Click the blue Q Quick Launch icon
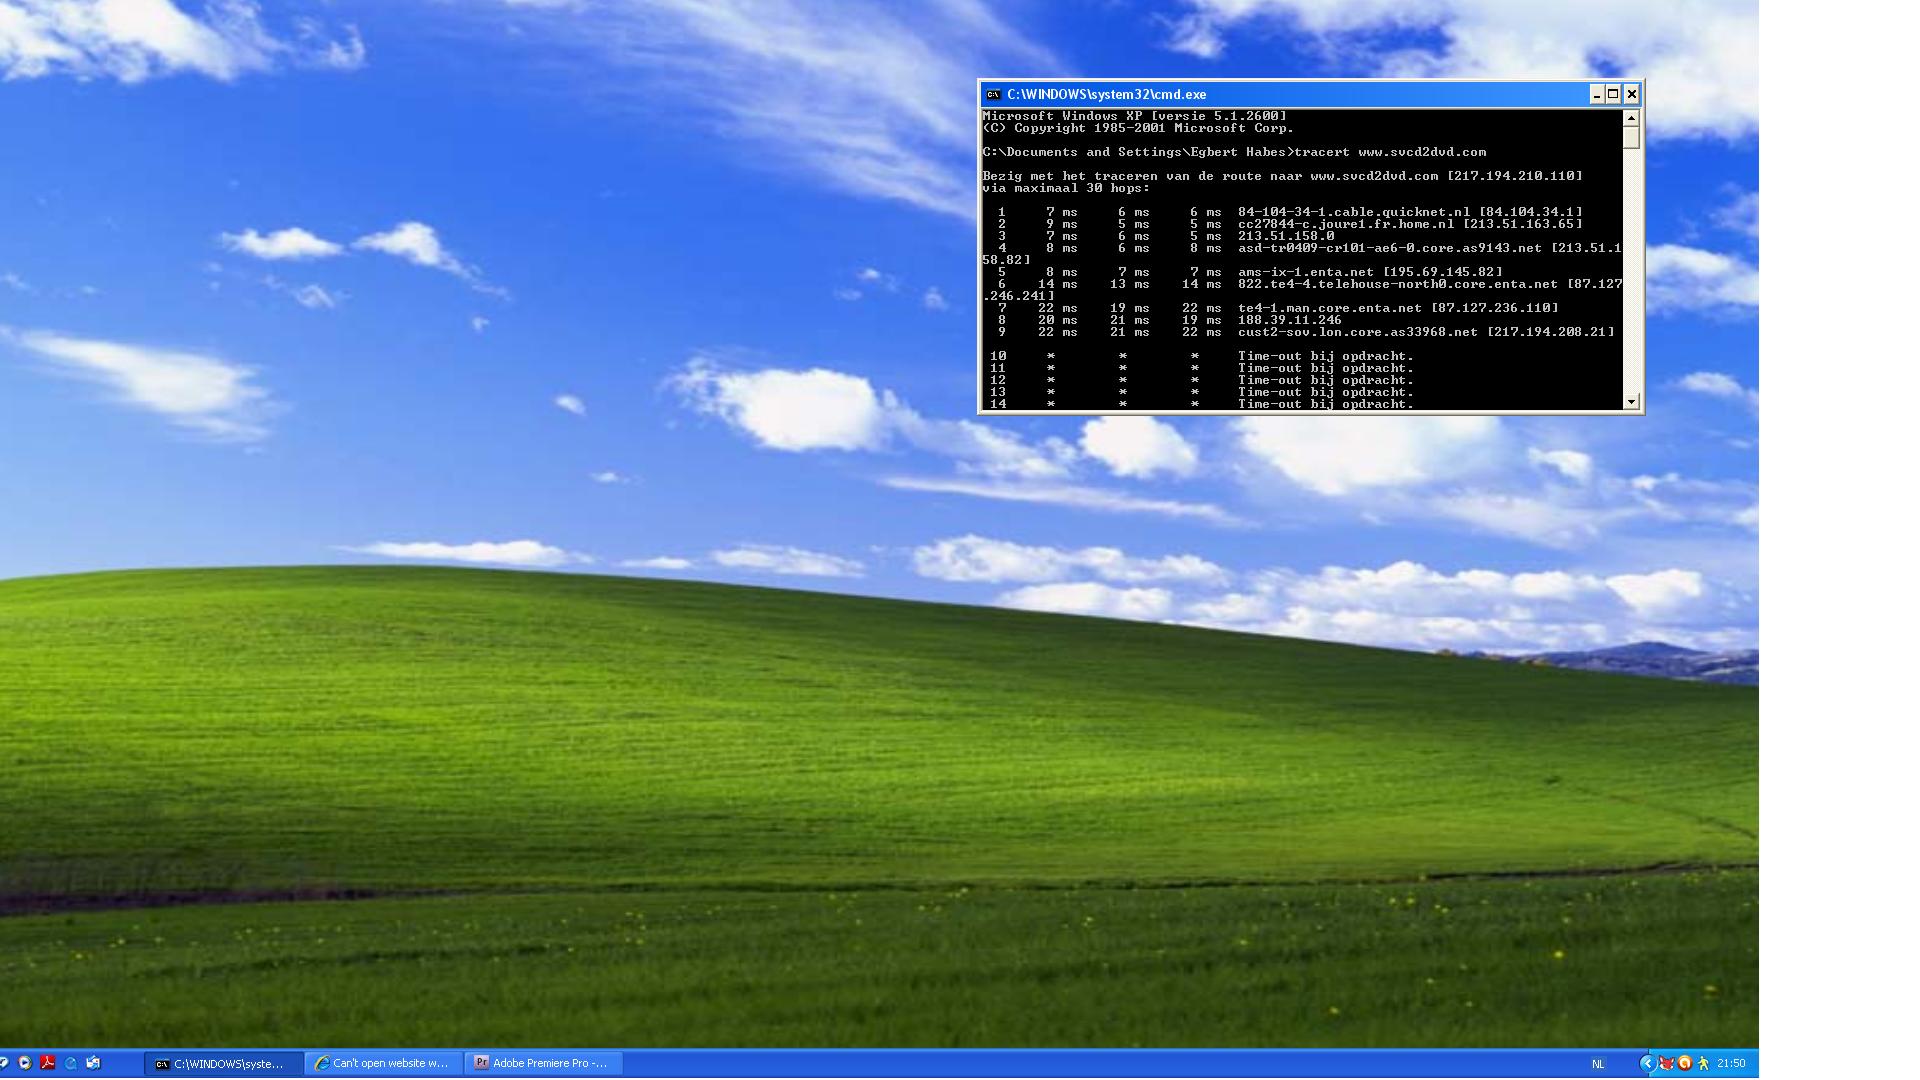 coord(71,1063)
